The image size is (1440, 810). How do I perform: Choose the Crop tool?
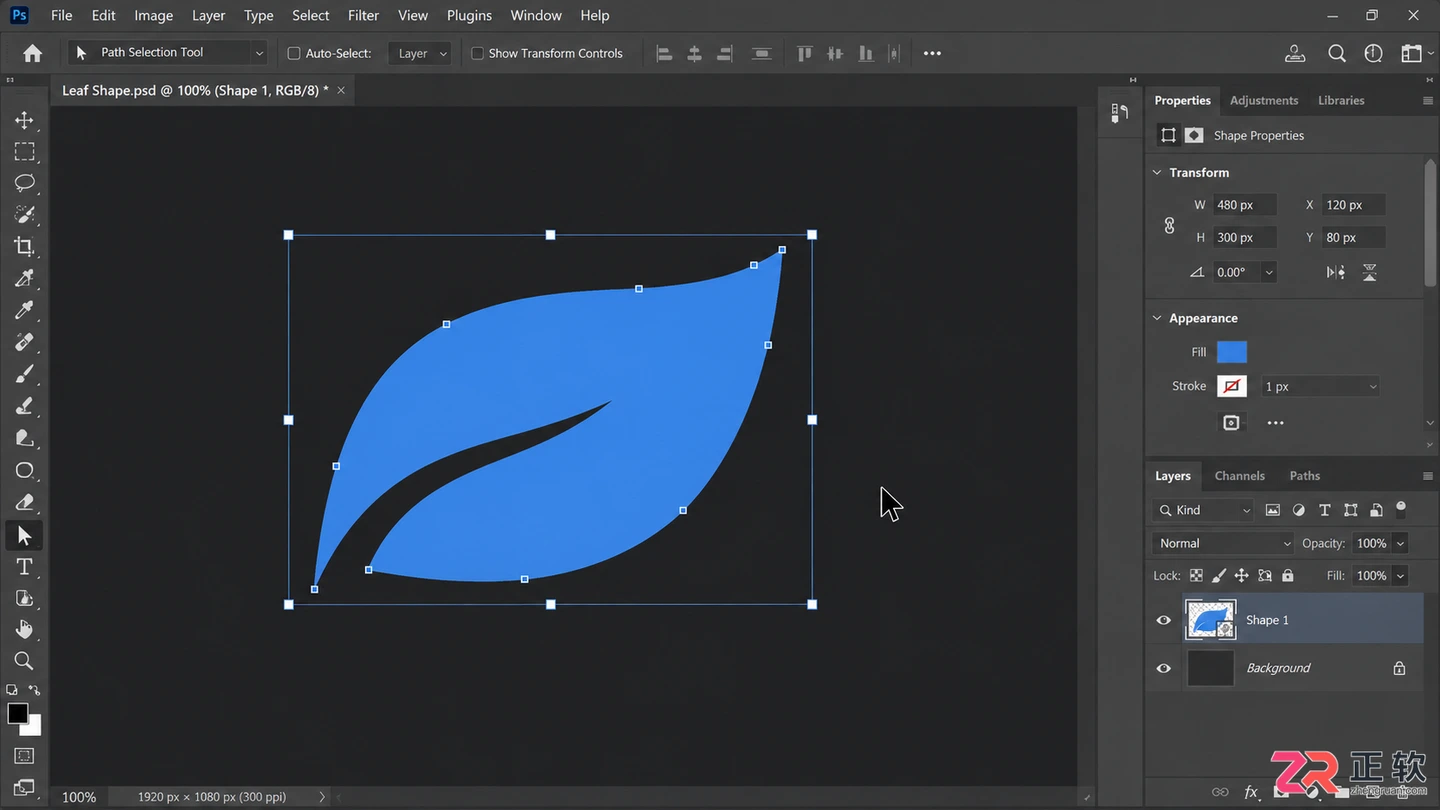tap(24, 246)
